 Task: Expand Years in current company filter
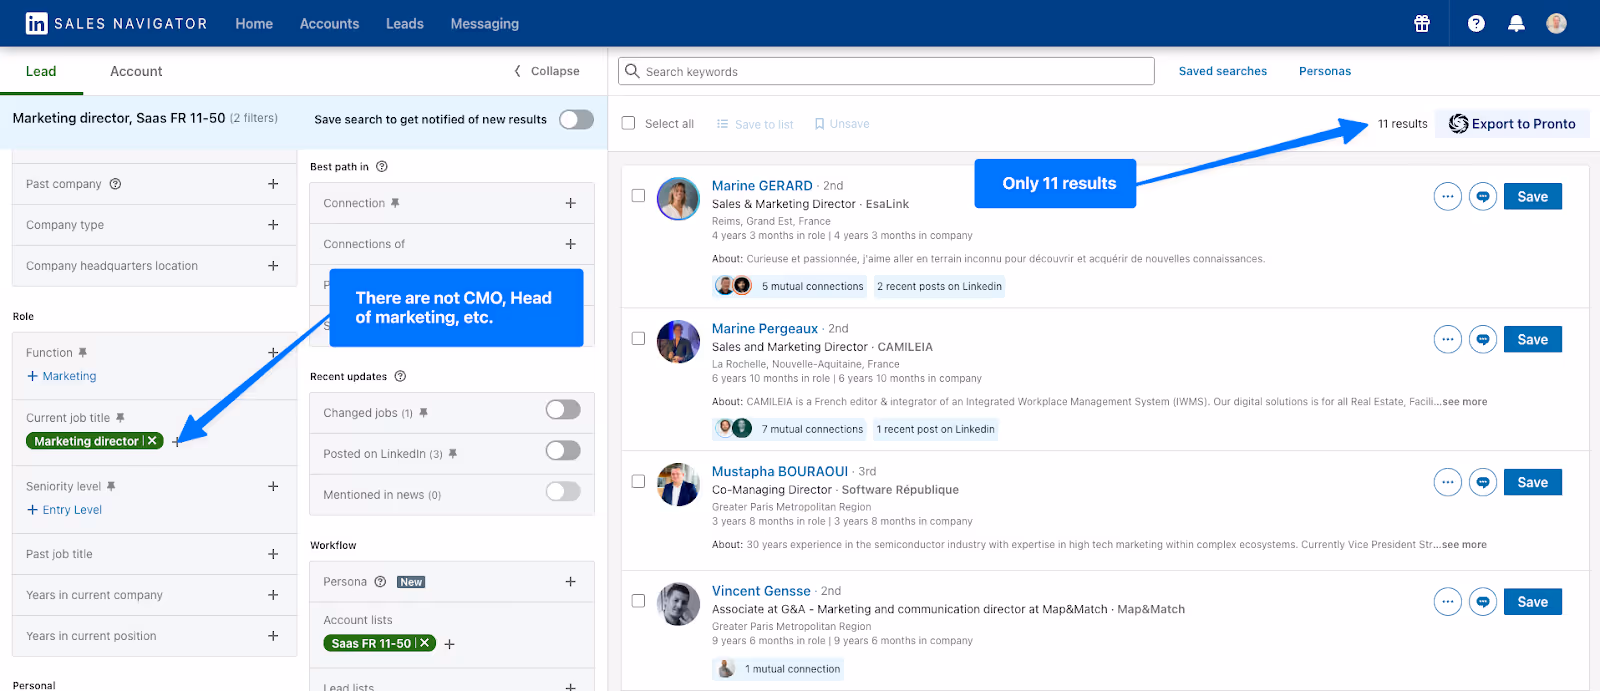(273, 595)
